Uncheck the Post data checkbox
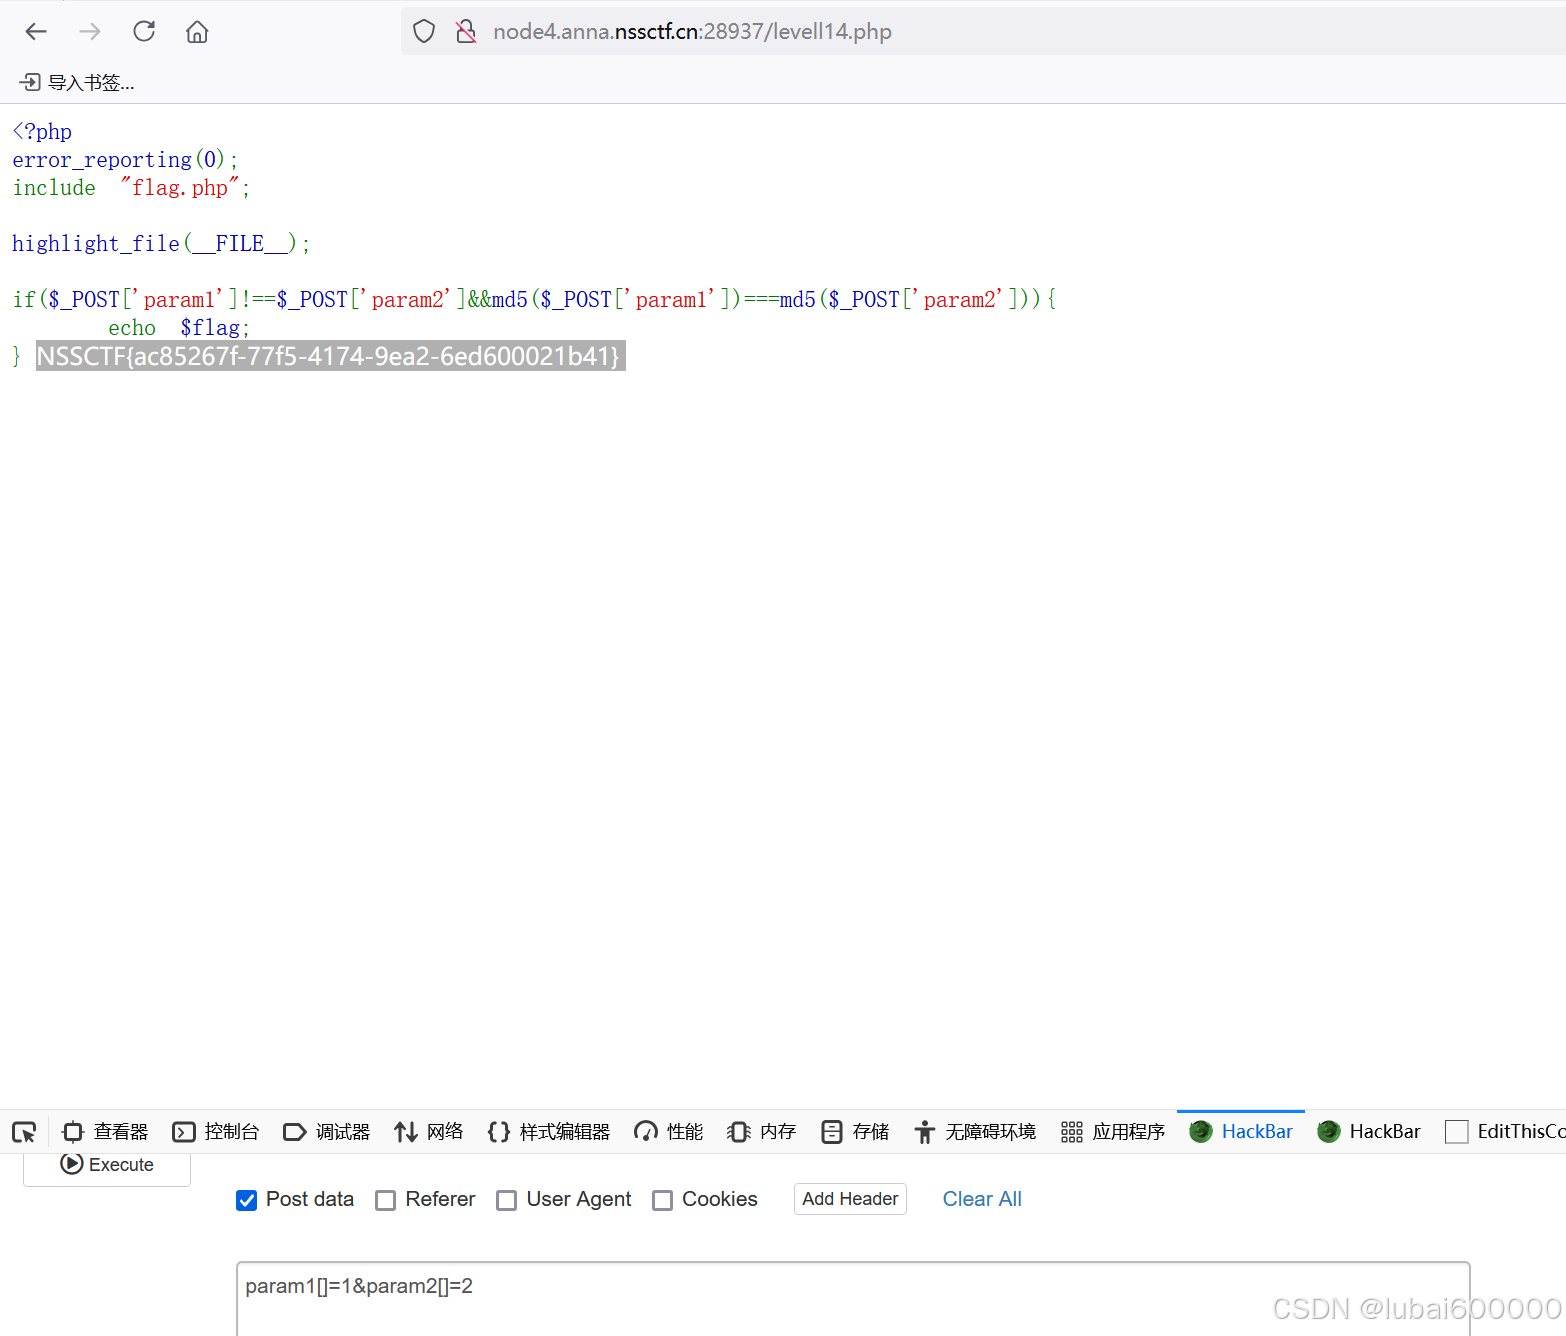Screen dimensions: 1566x1336 click(246, 1200)
